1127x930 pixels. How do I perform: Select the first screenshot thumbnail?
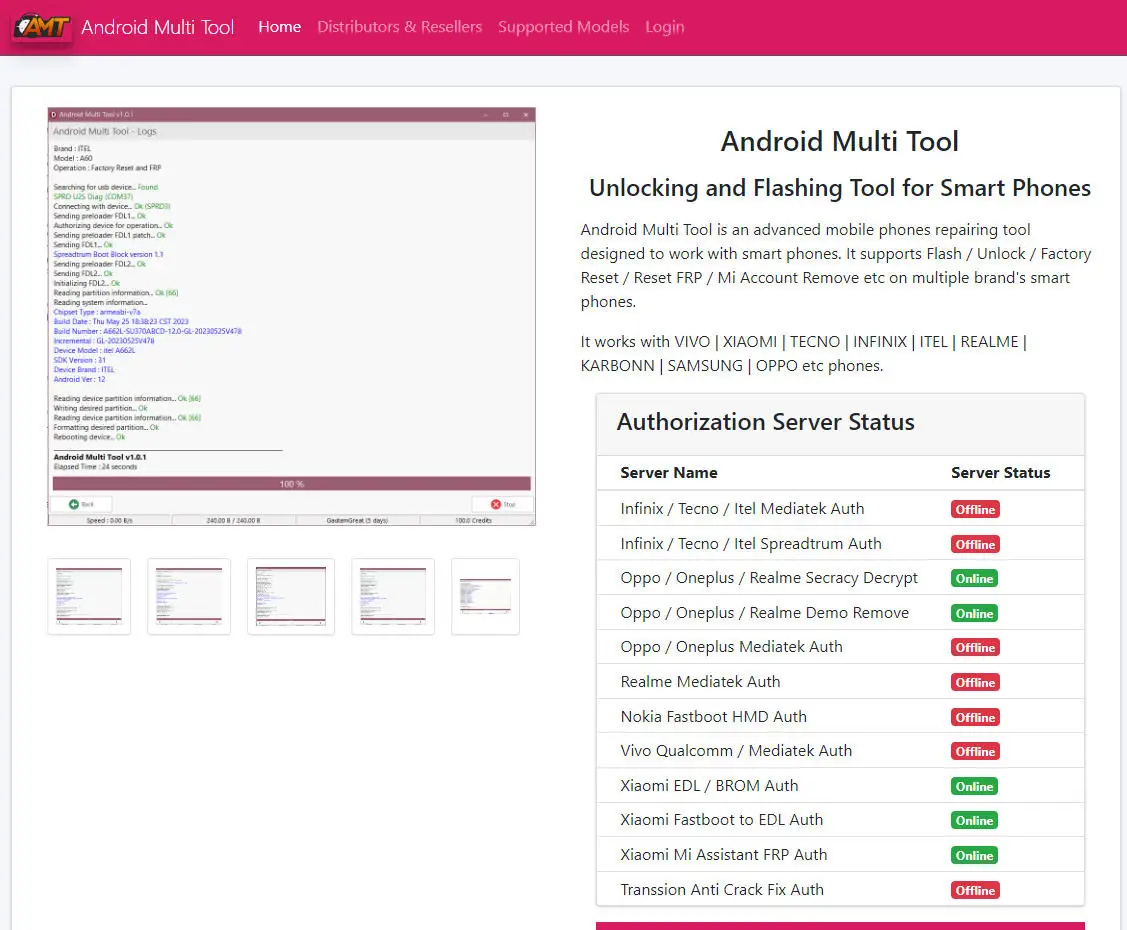point(89,597)
